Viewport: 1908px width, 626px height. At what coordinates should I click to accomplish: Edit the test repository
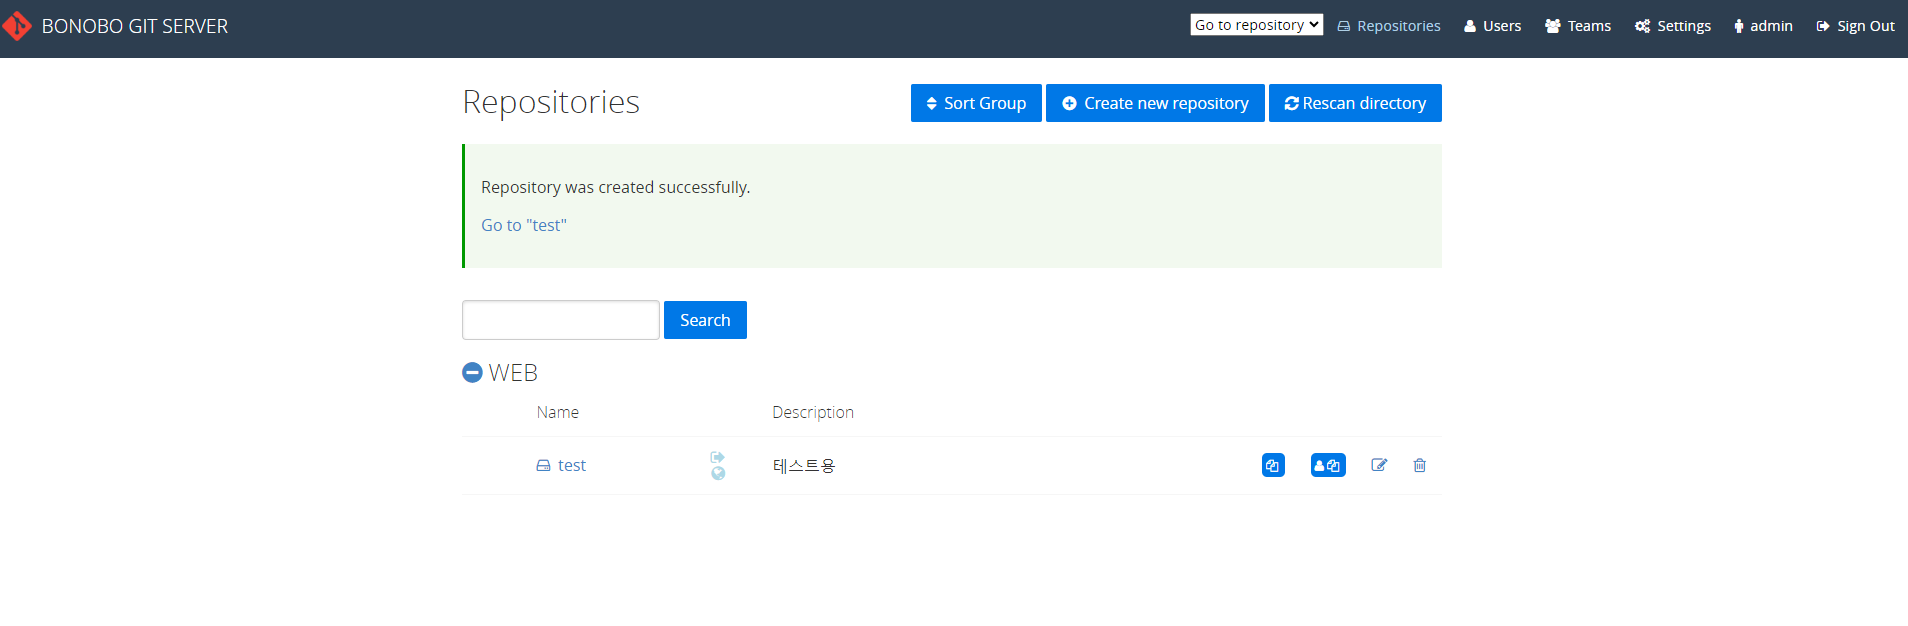click(1379, 465)
